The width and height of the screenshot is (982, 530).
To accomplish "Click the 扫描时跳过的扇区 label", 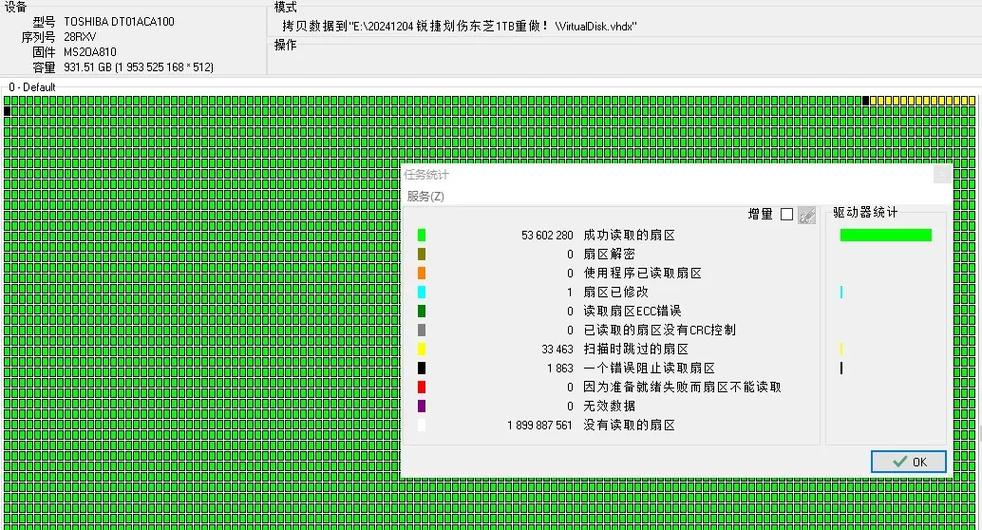I will [x=636, y=349].
